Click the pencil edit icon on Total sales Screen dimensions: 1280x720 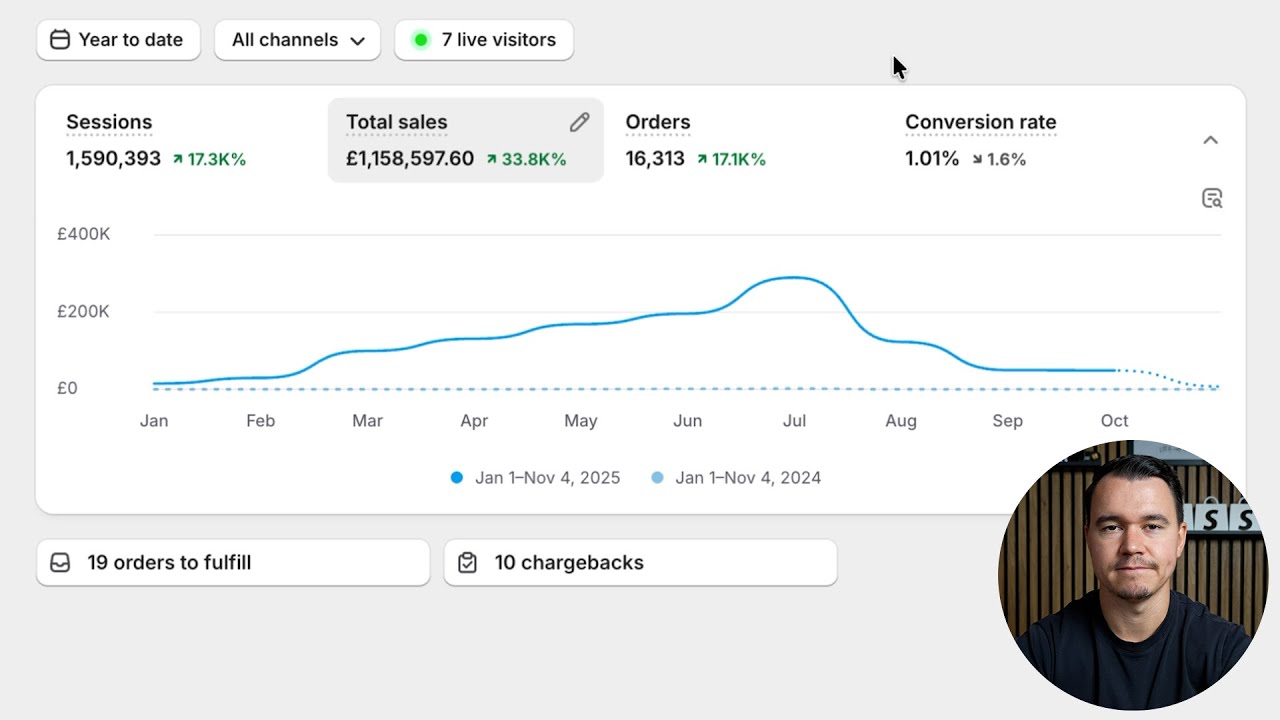[x=579, y=122]
